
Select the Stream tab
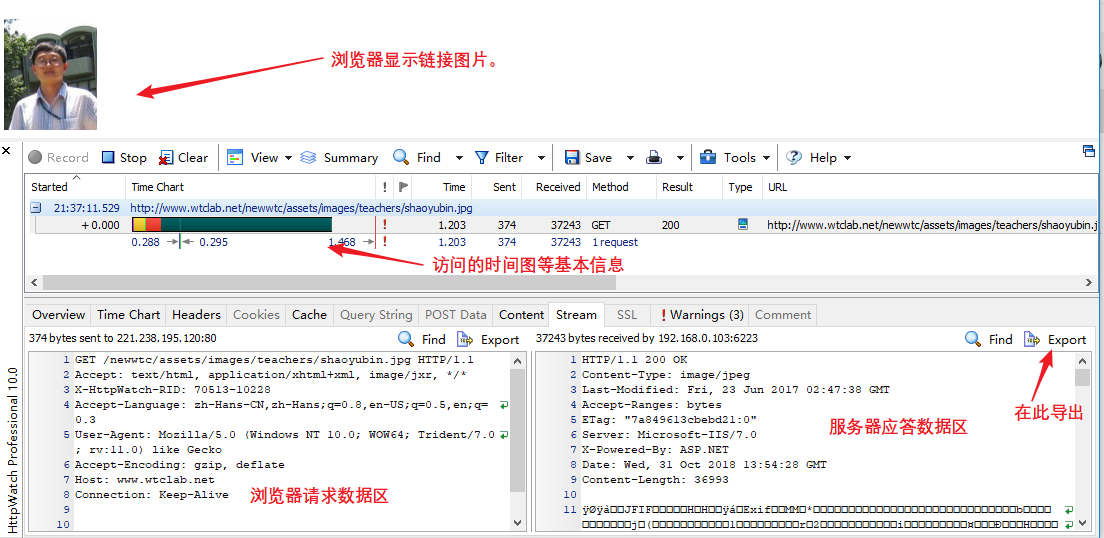tap(576, 315)
